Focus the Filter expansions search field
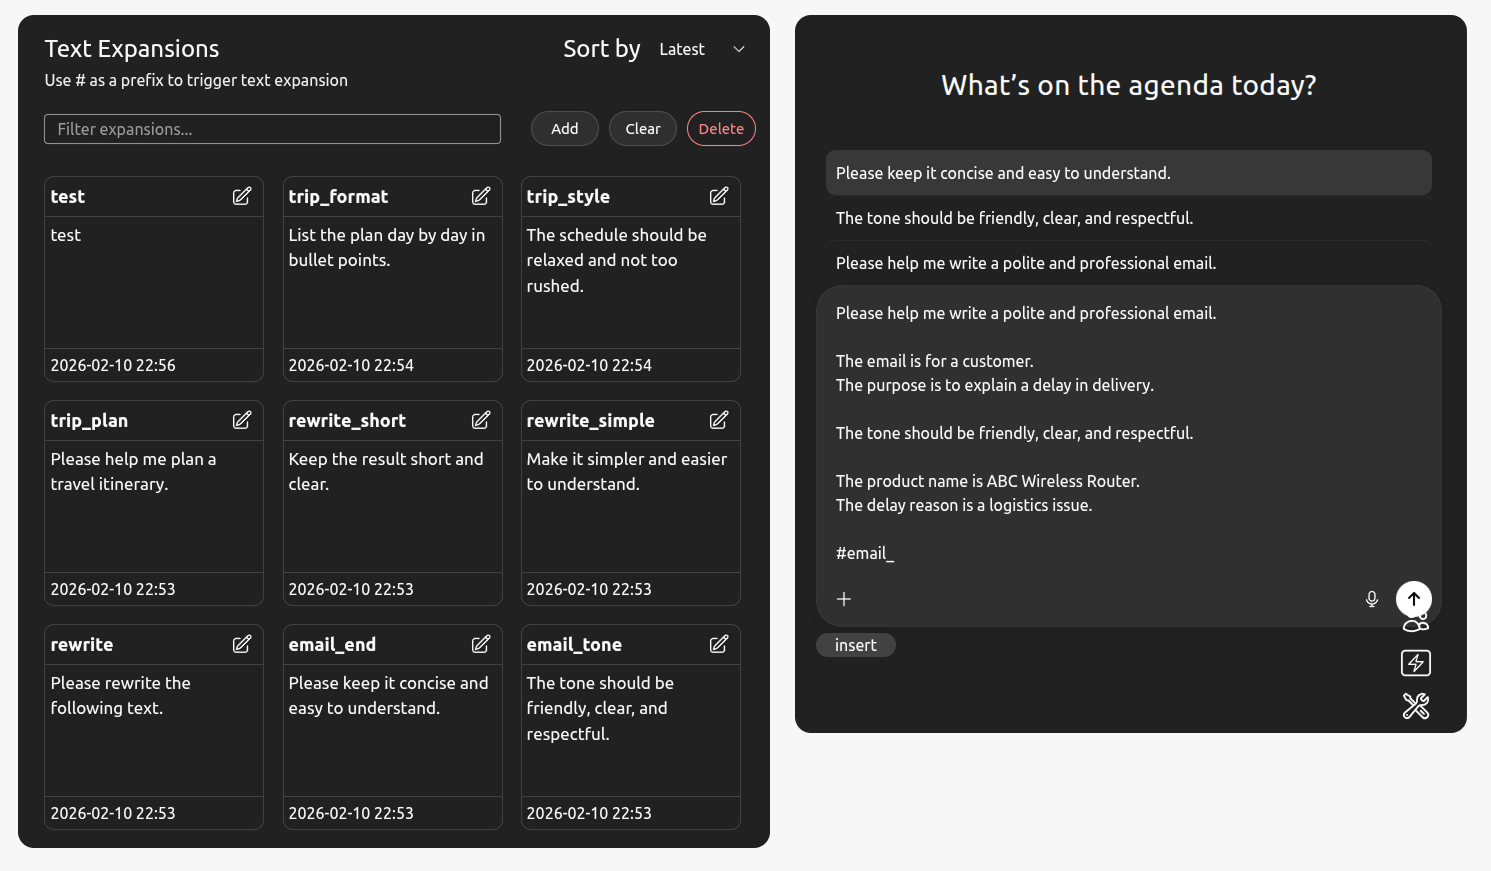This screenshot has width=1491, height=871. click(272, 129)
